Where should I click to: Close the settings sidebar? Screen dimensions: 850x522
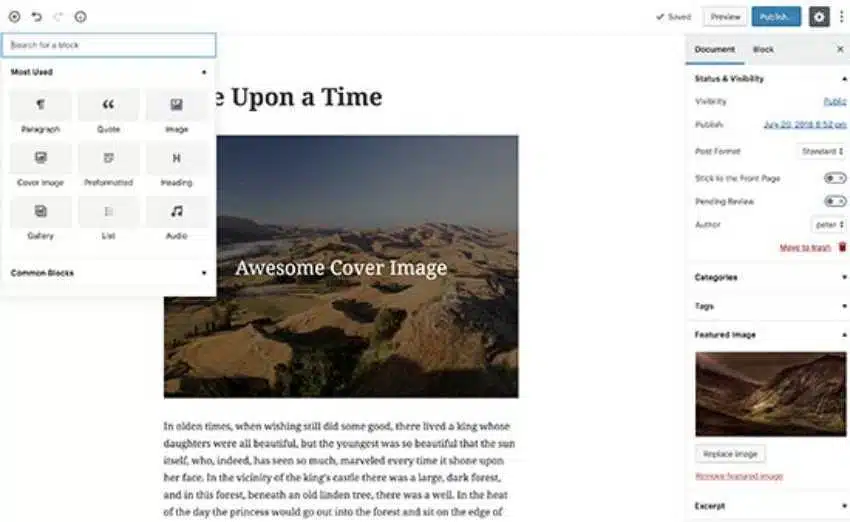(x=840, y=49)
